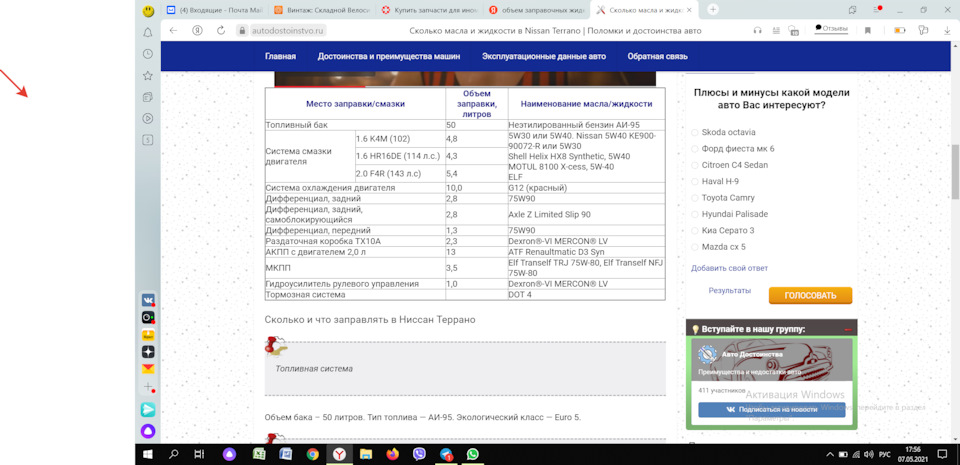Open Viber from taskbar
This screenshot has height=465, width=960.
419,455
